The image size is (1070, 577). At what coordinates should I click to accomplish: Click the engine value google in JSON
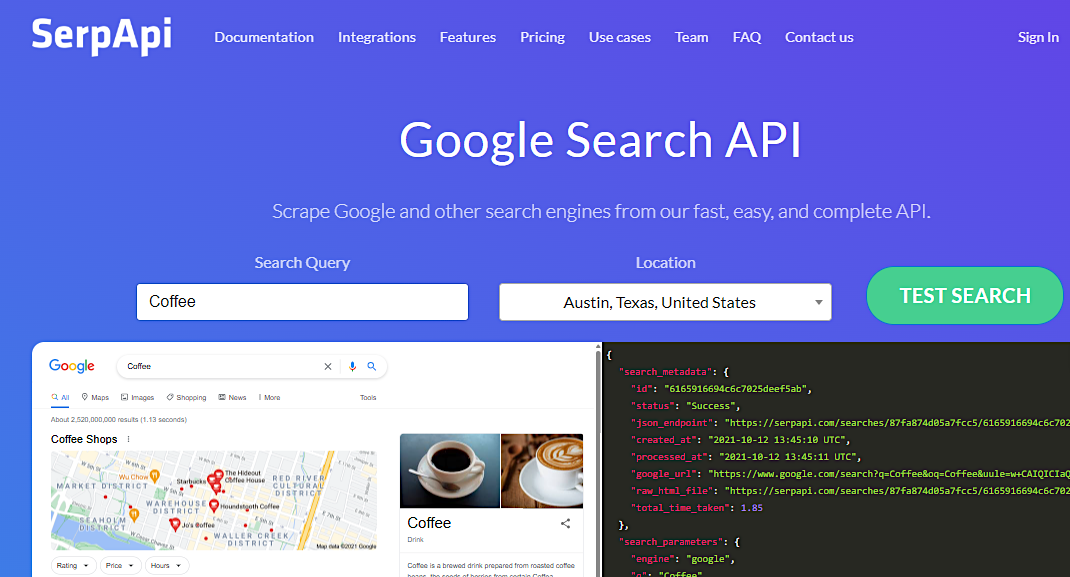[708, 559]
